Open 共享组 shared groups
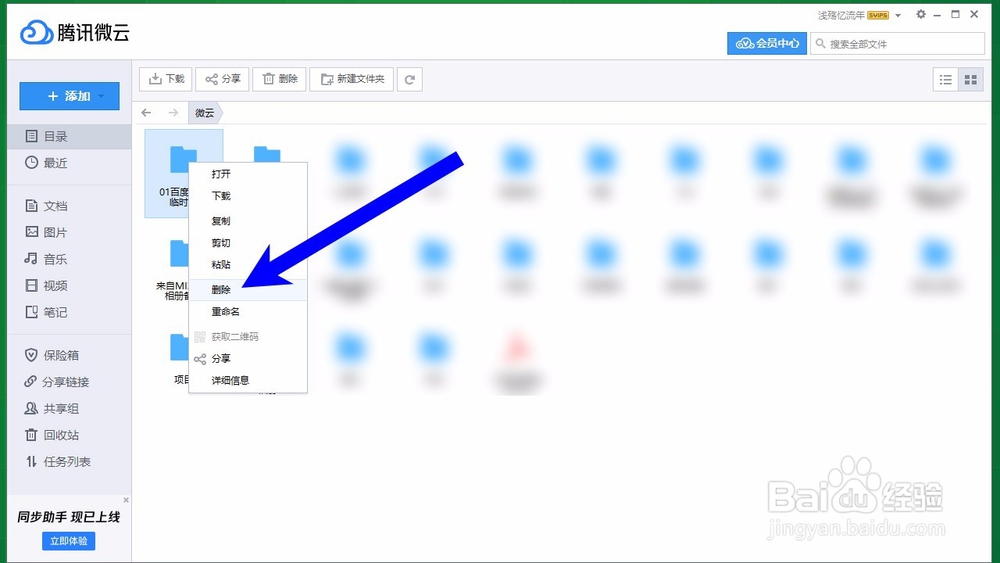 pyautogui.click(x=70, y=409)
